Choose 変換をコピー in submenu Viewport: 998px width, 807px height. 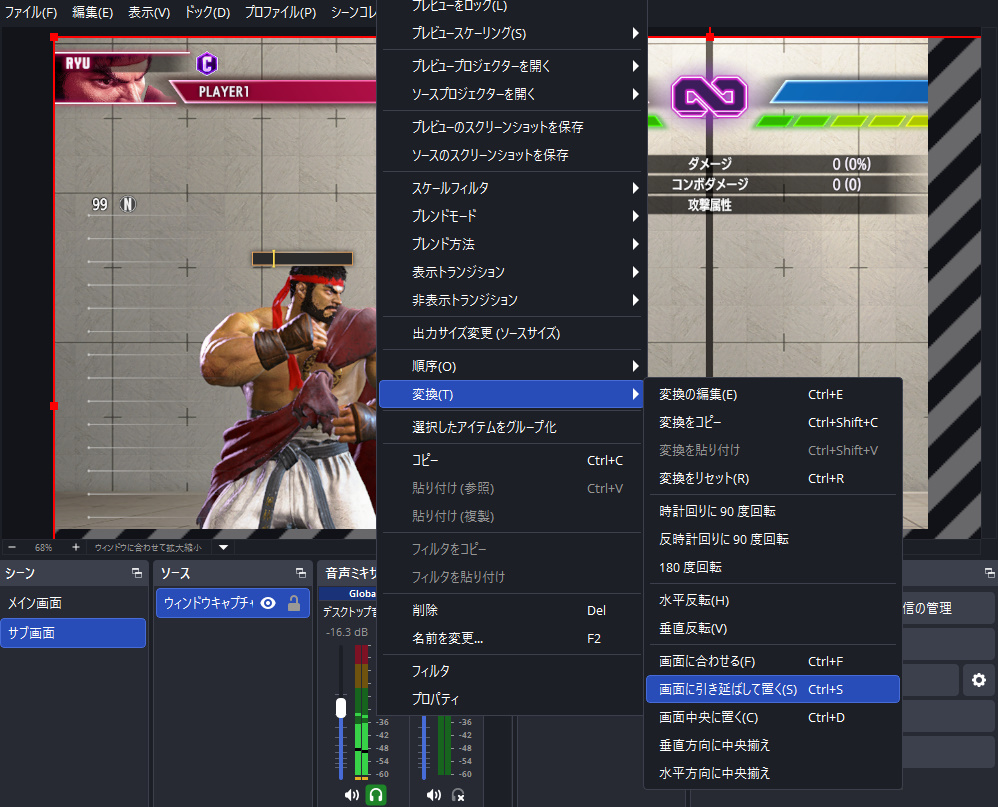pos(773,422)
